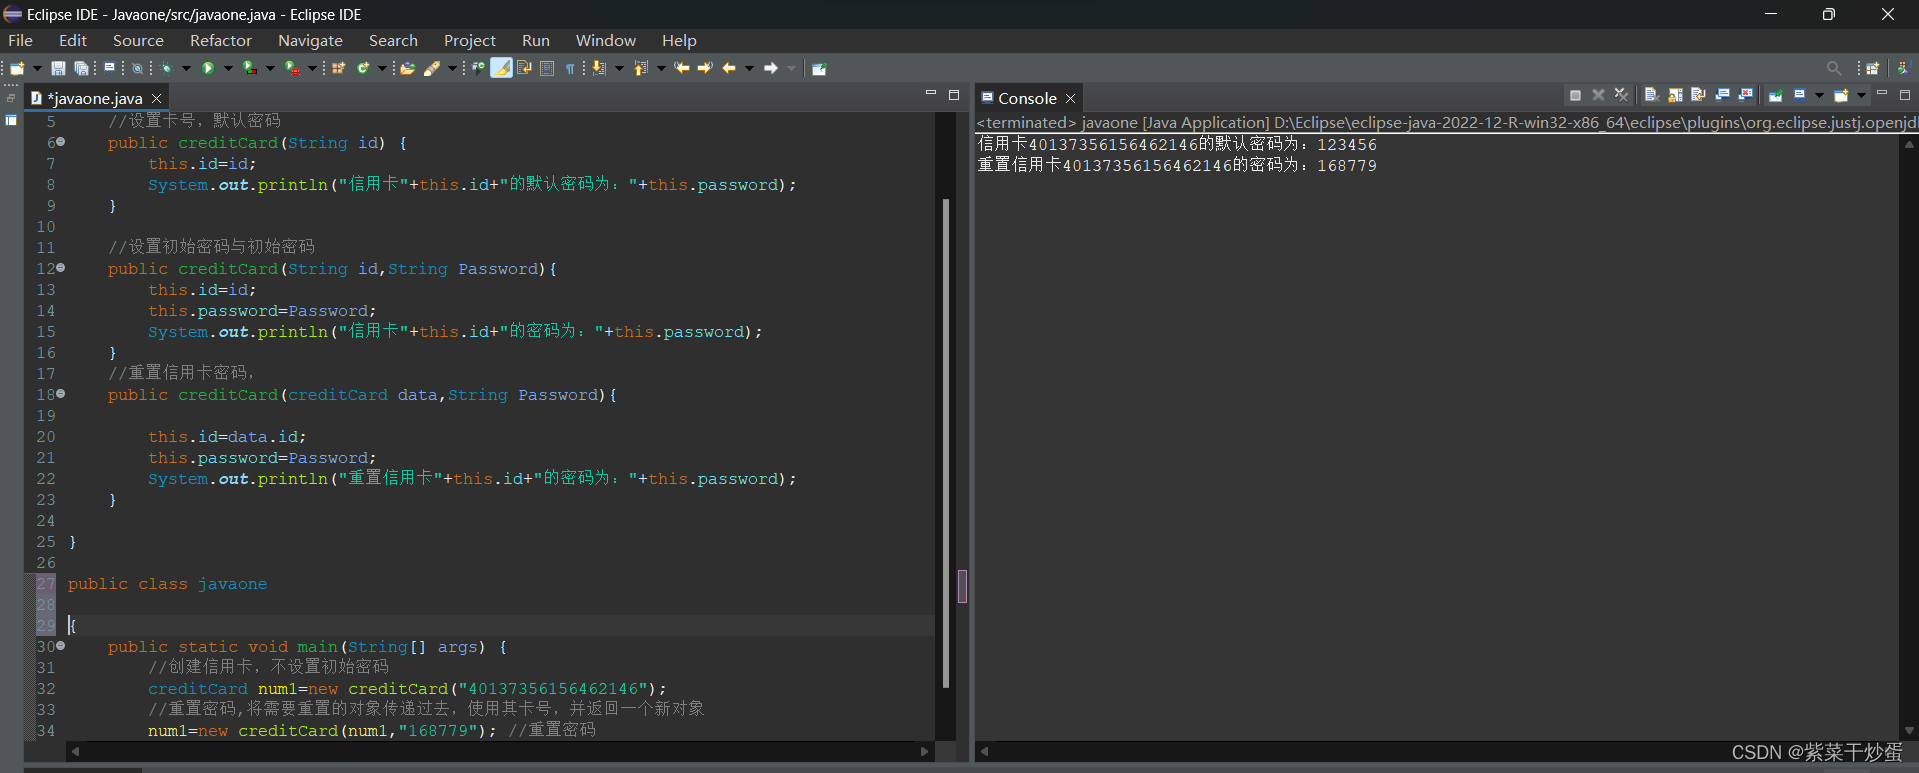Toggle Pin Console
The width and height of the screenshot is (1919, 773).
1775,96
